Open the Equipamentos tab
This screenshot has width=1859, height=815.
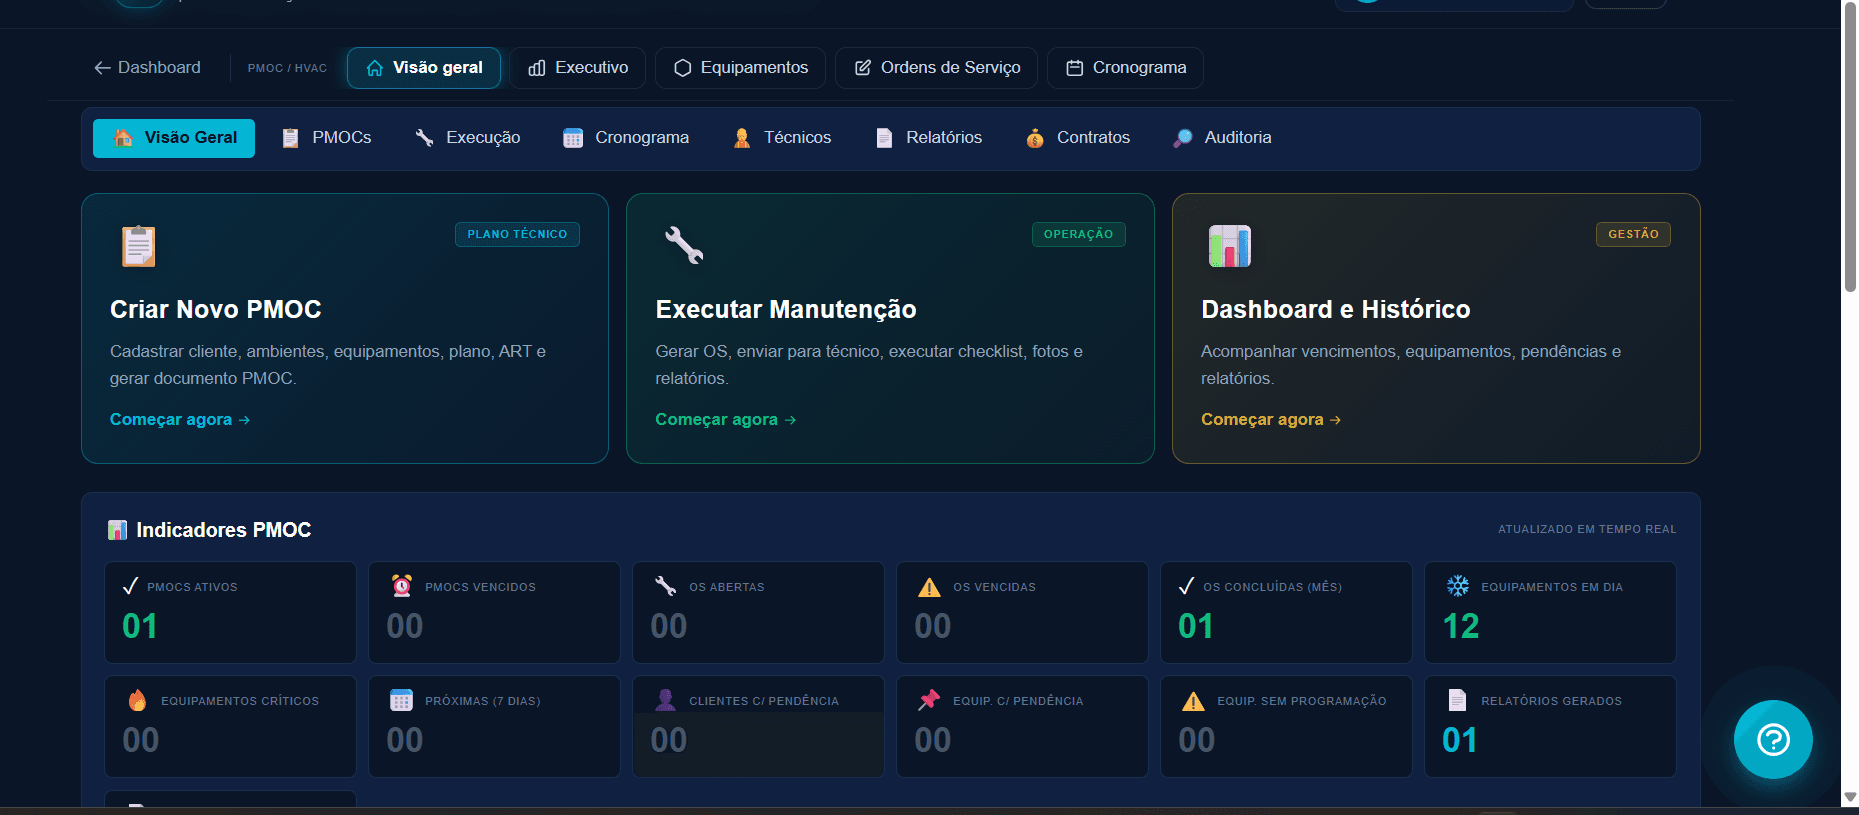[740, 68]
